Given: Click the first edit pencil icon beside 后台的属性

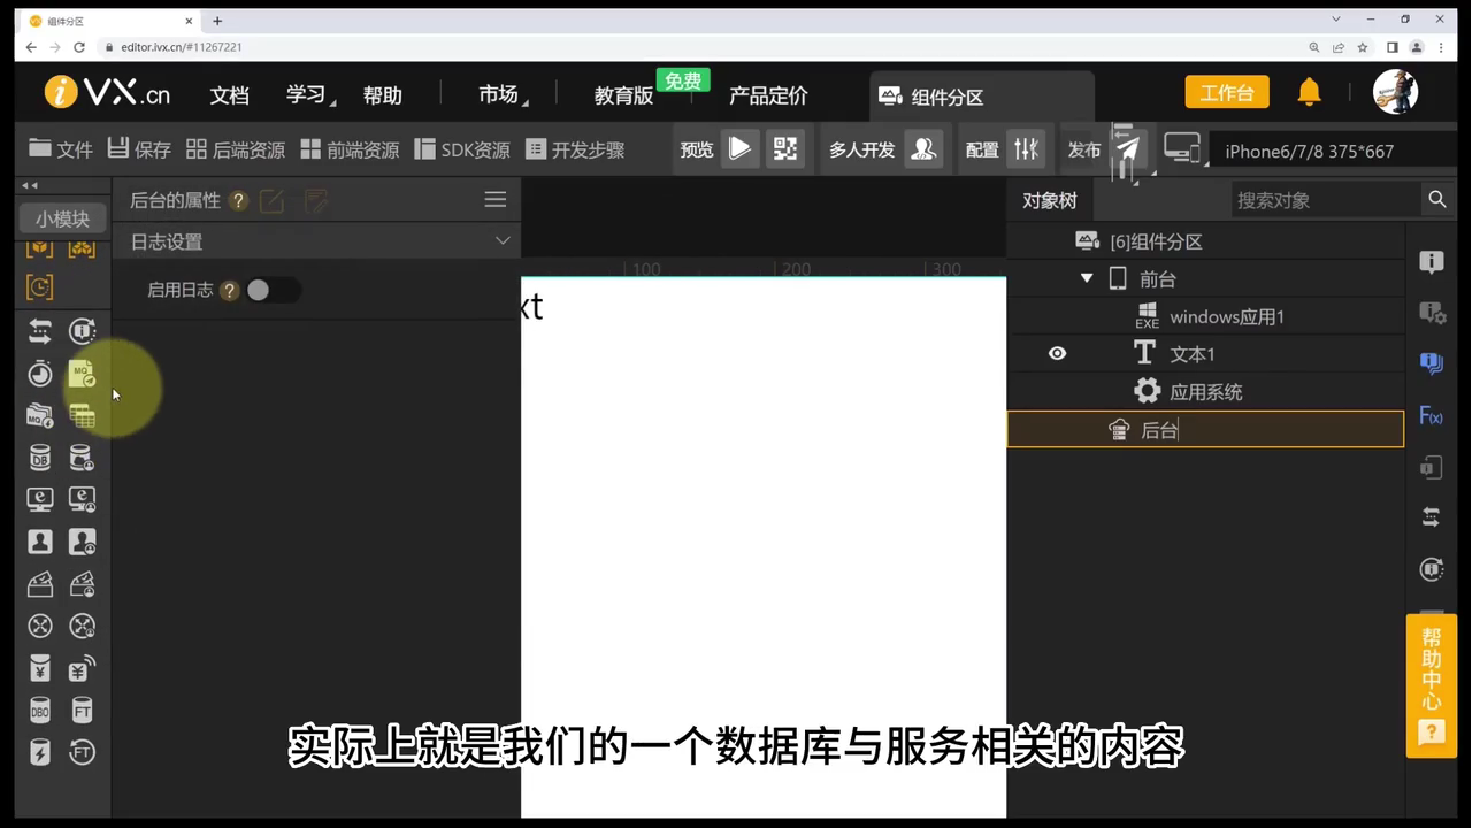Looking at the screenshot, I should click(272, 201).
